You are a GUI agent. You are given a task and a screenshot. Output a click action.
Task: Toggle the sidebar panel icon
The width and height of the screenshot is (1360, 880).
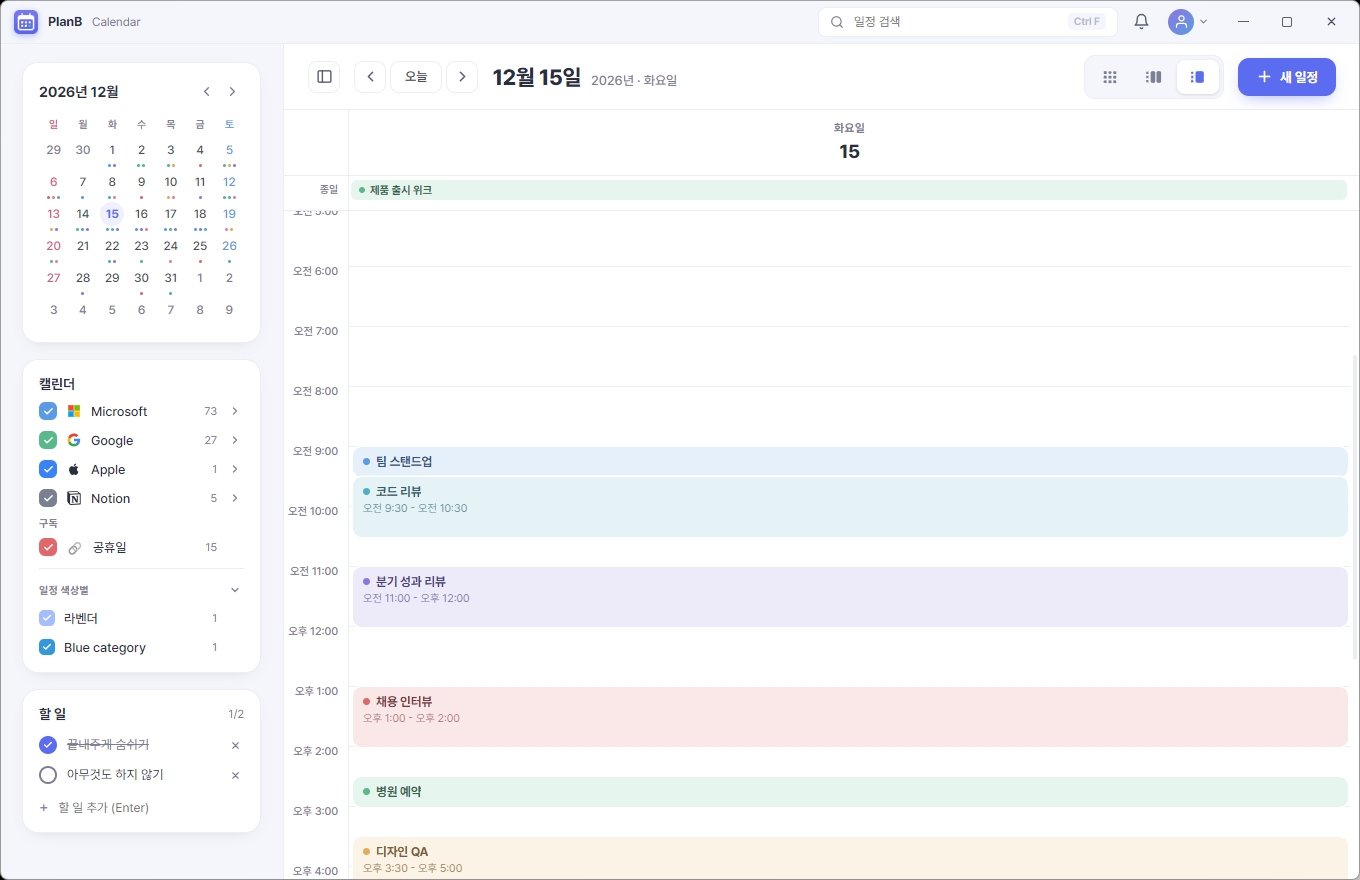click(x=324, y=77)
